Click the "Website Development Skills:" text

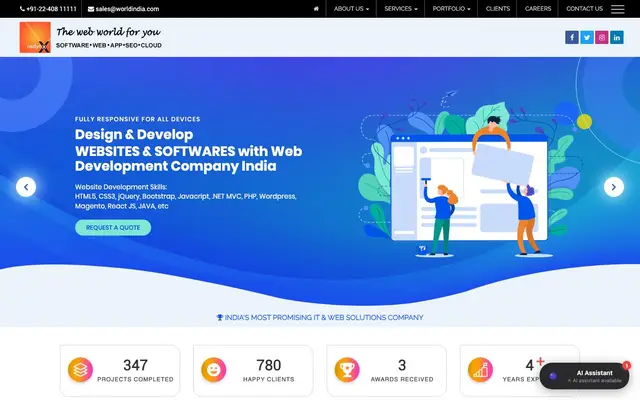(x=121, y=187)
